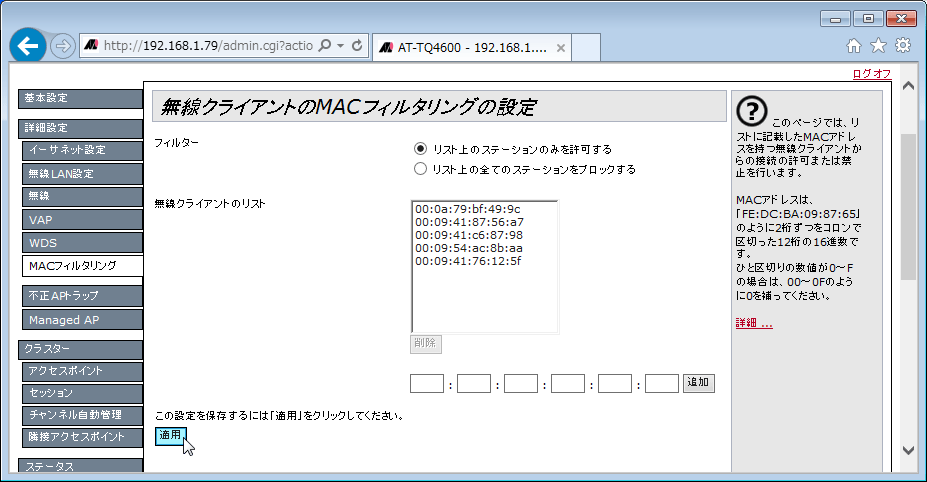
Task: Focus the fourth MAC octet input field
Action: (x=568, y=383)
